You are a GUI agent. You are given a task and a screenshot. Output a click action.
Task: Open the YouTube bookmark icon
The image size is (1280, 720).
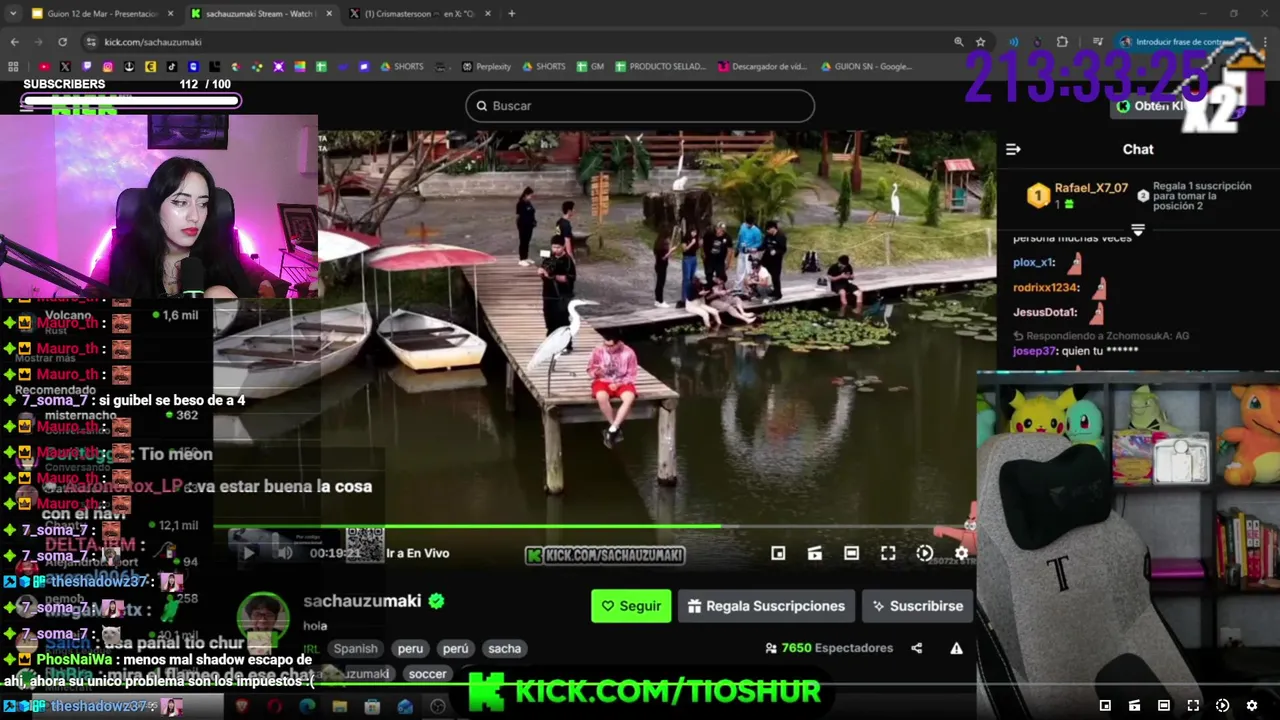point(43,67)
